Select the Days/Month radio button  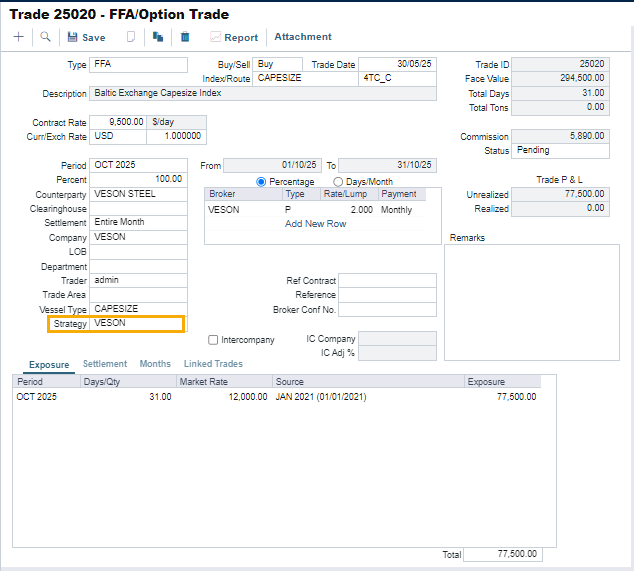[x=338, y=181]
